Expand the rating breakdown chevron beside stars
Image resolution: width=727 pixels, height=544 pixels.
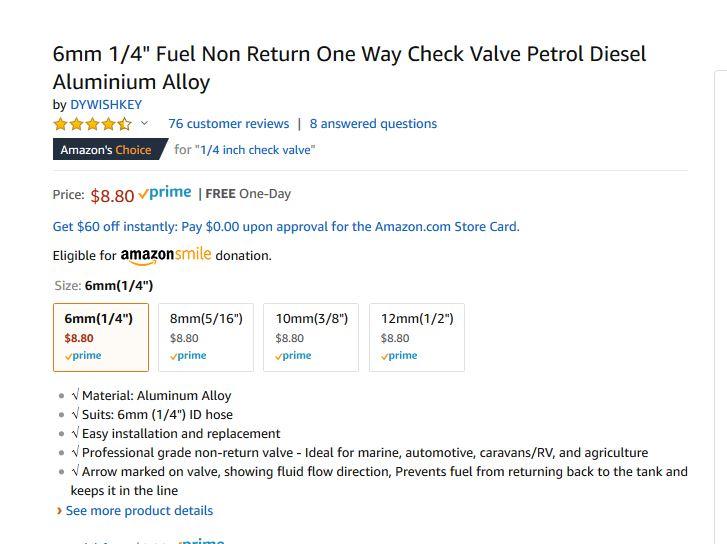145,123
